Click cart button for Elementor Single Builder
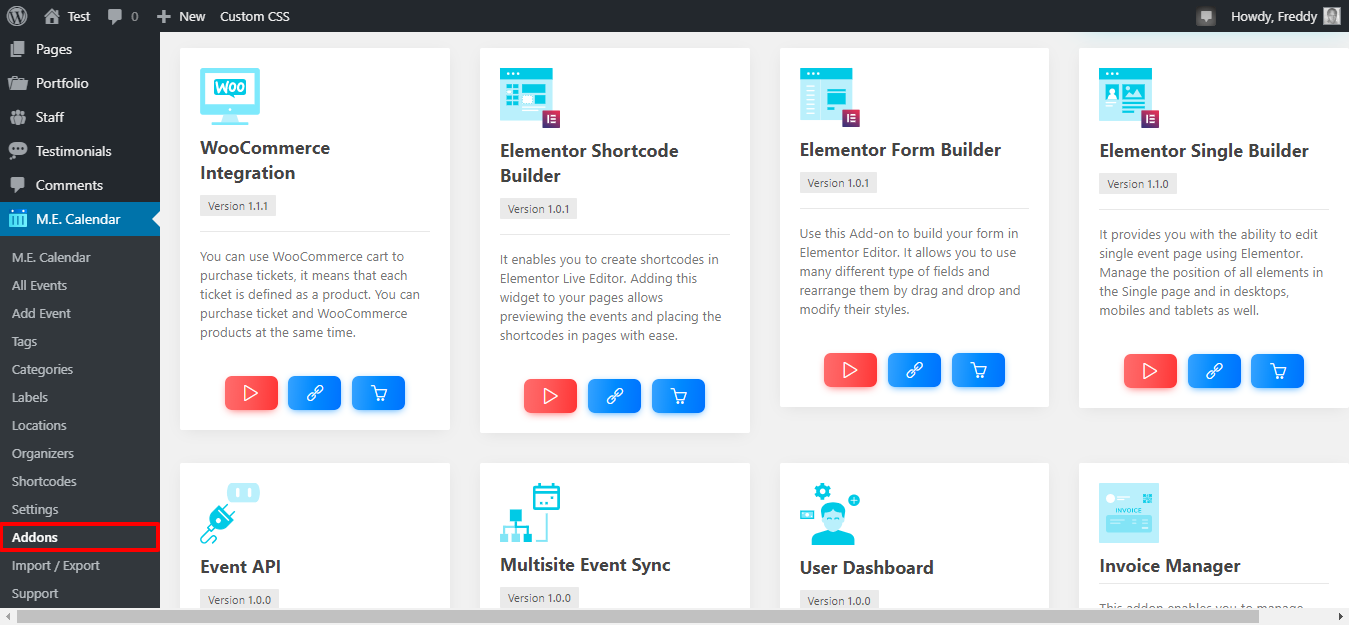Viewport: 1349px width, 625px height. pos(1278,371)
